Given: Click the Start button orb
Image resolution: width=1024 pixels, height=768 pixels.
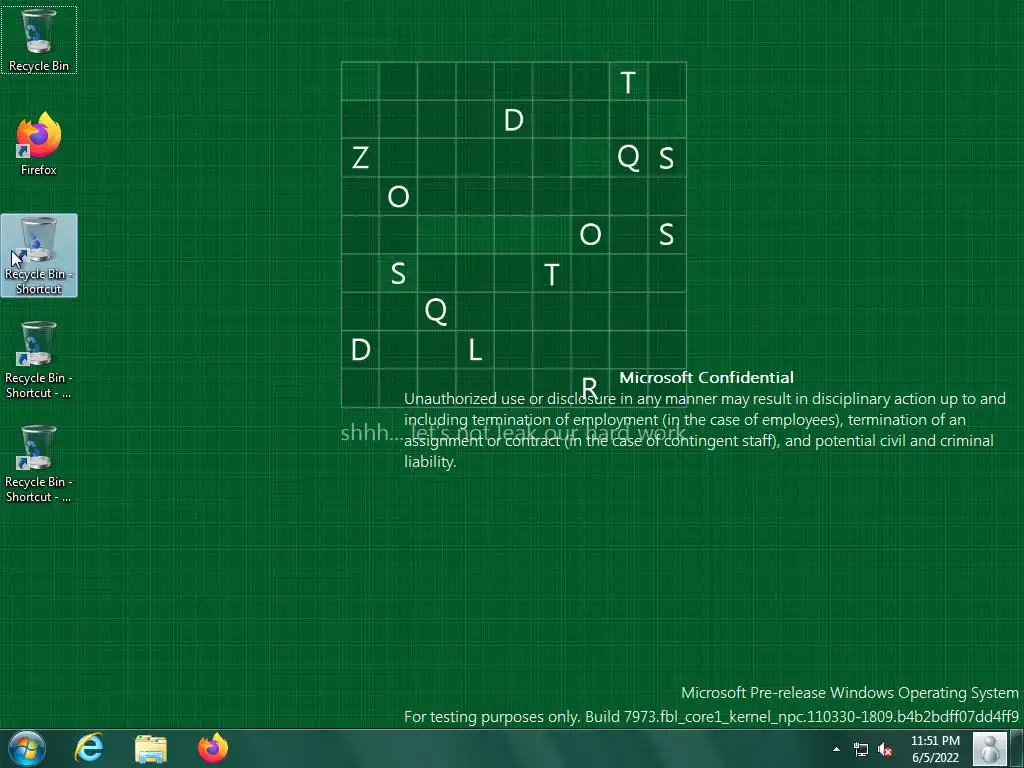Looking at the screenshot, I should pos(27,748).
